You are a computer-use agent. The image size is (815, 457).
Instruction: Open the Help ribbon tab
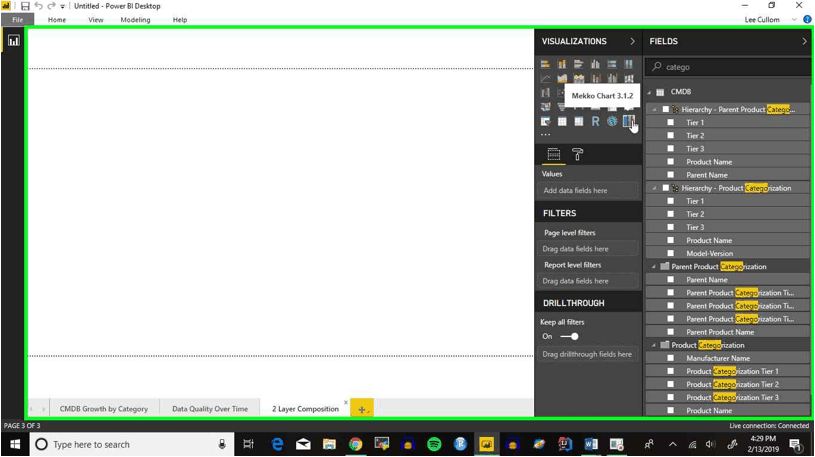pyautogui.click(x=180, y=20)
